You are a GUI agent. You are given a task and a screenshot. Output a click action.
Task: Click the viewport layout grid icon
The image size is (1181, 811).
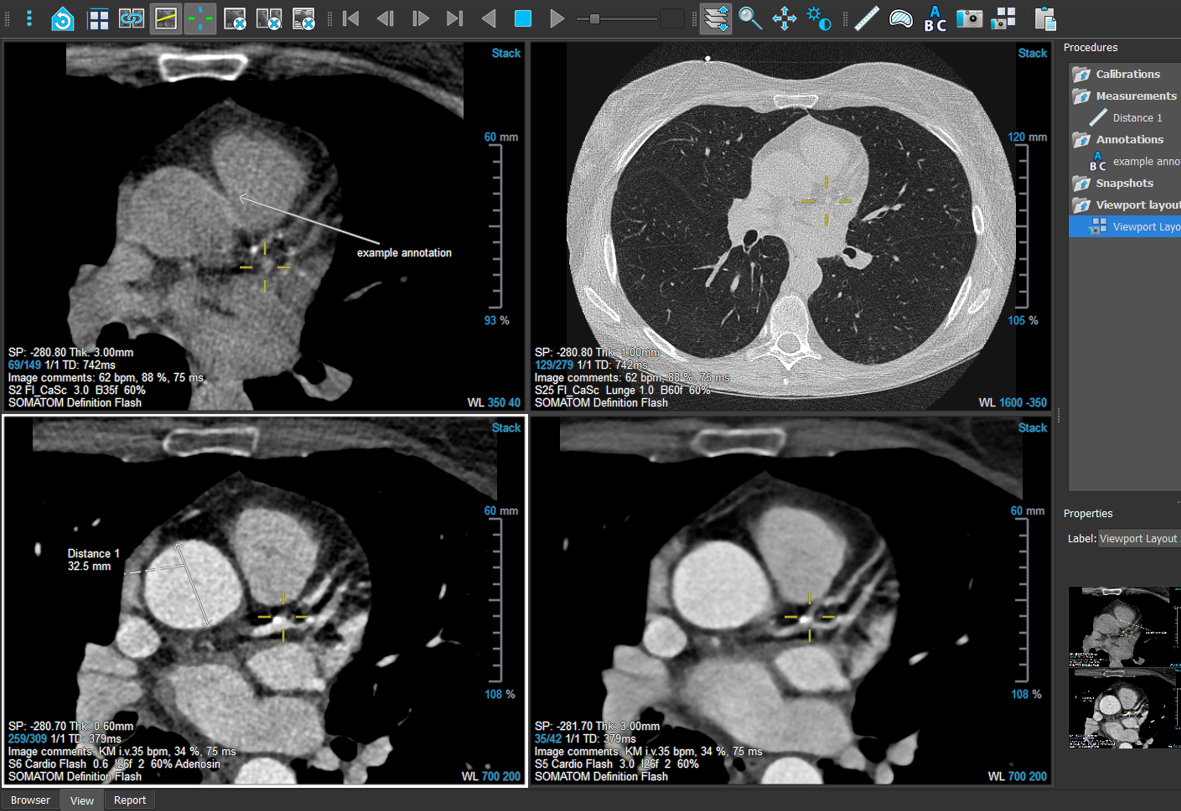pyautogui.click(x=98, y=18)
